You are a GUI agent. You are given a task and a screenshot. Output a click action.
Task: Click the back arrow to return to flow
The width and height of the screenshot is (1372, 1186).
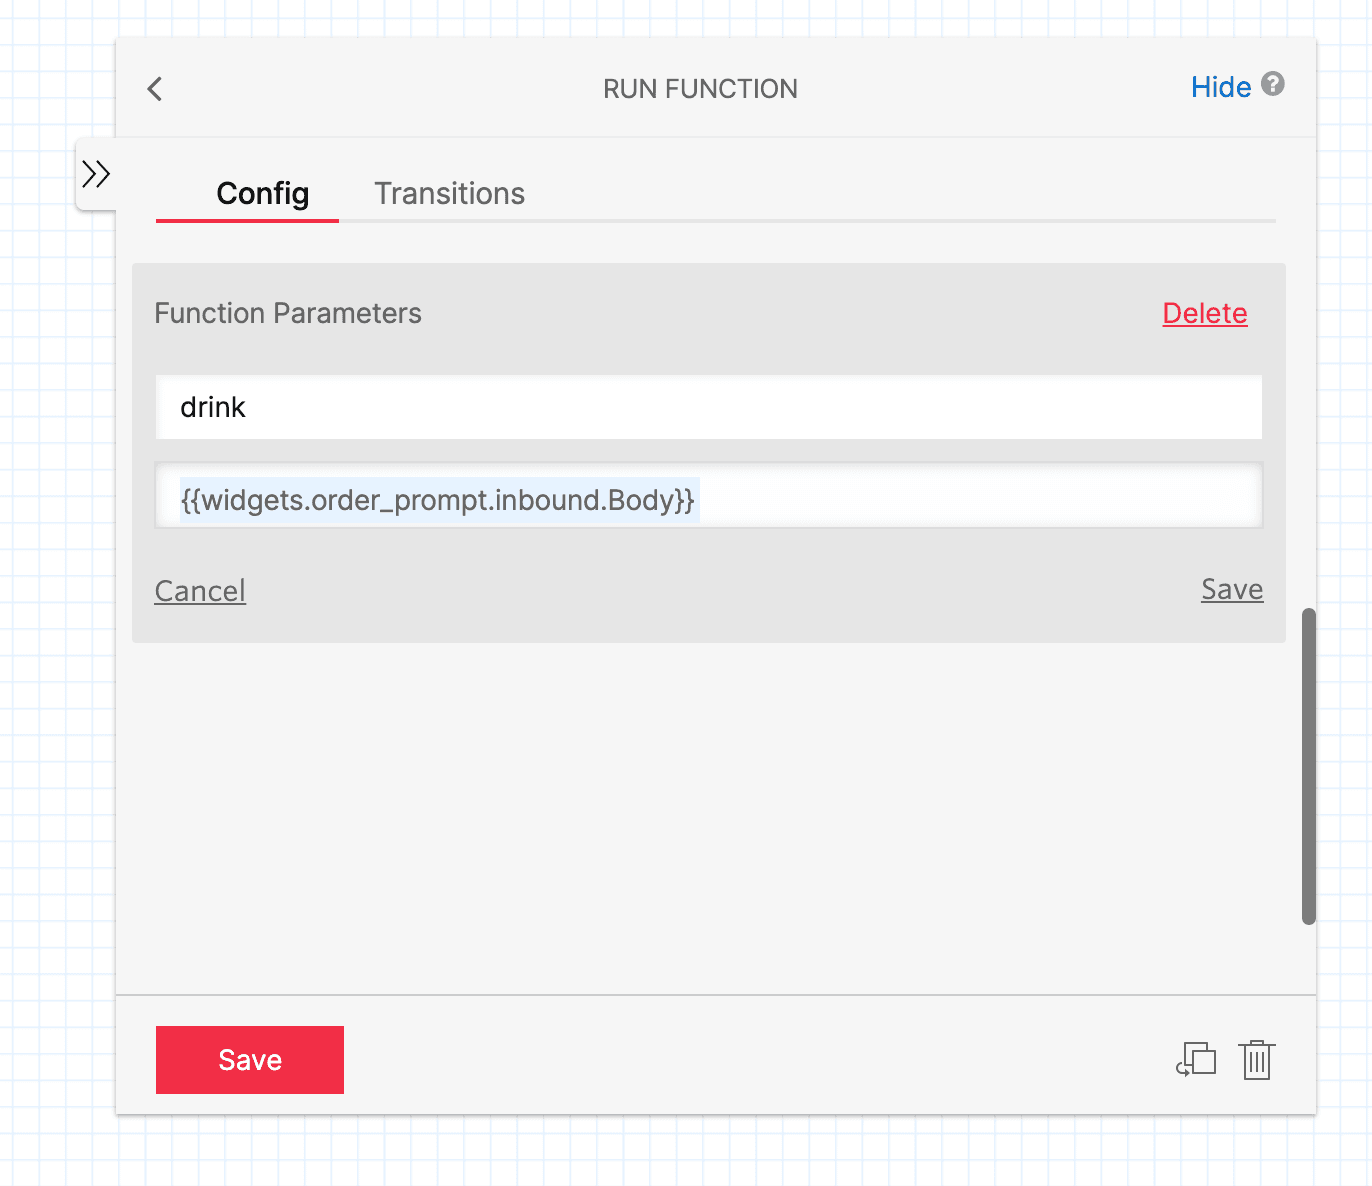coord(155,89)
